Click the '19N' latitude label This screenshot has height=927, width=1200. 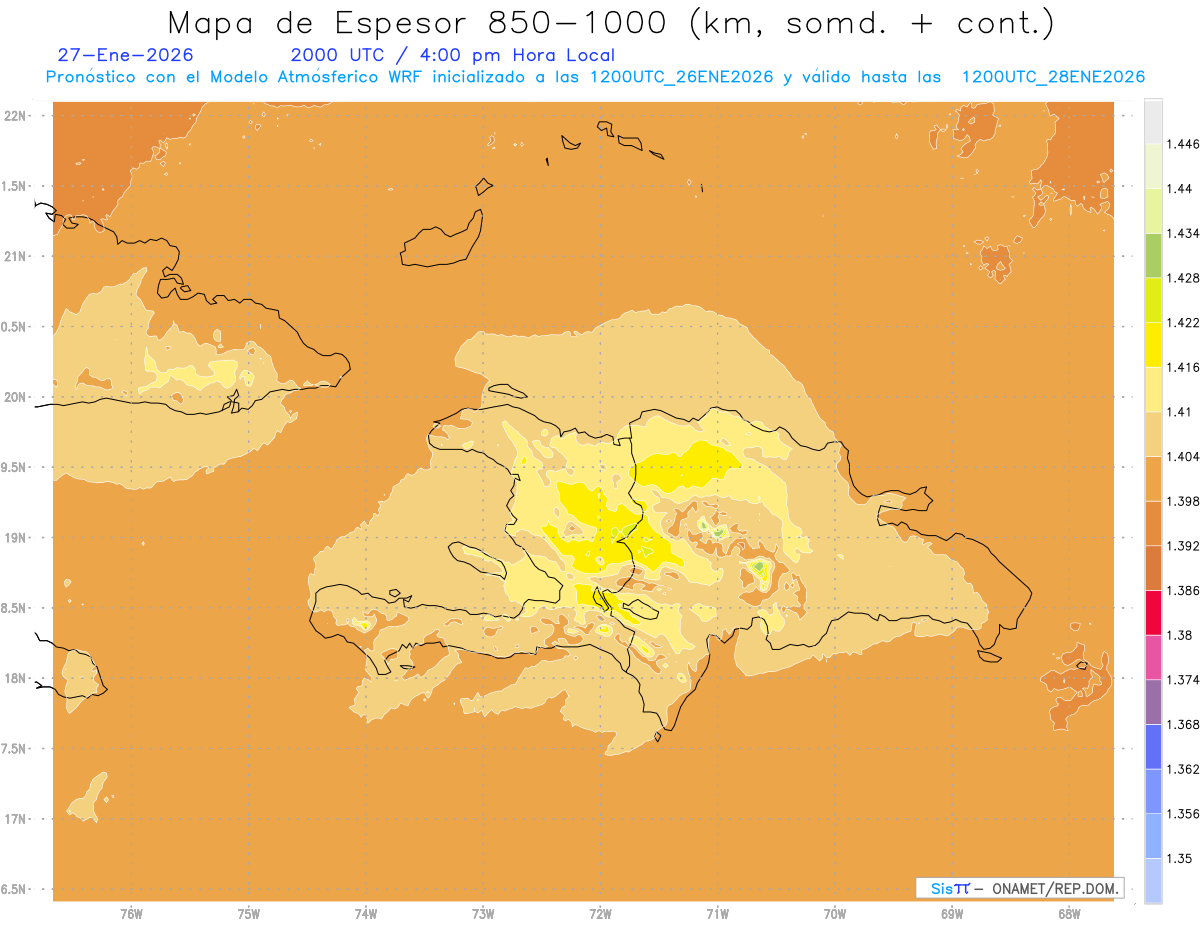16,537
